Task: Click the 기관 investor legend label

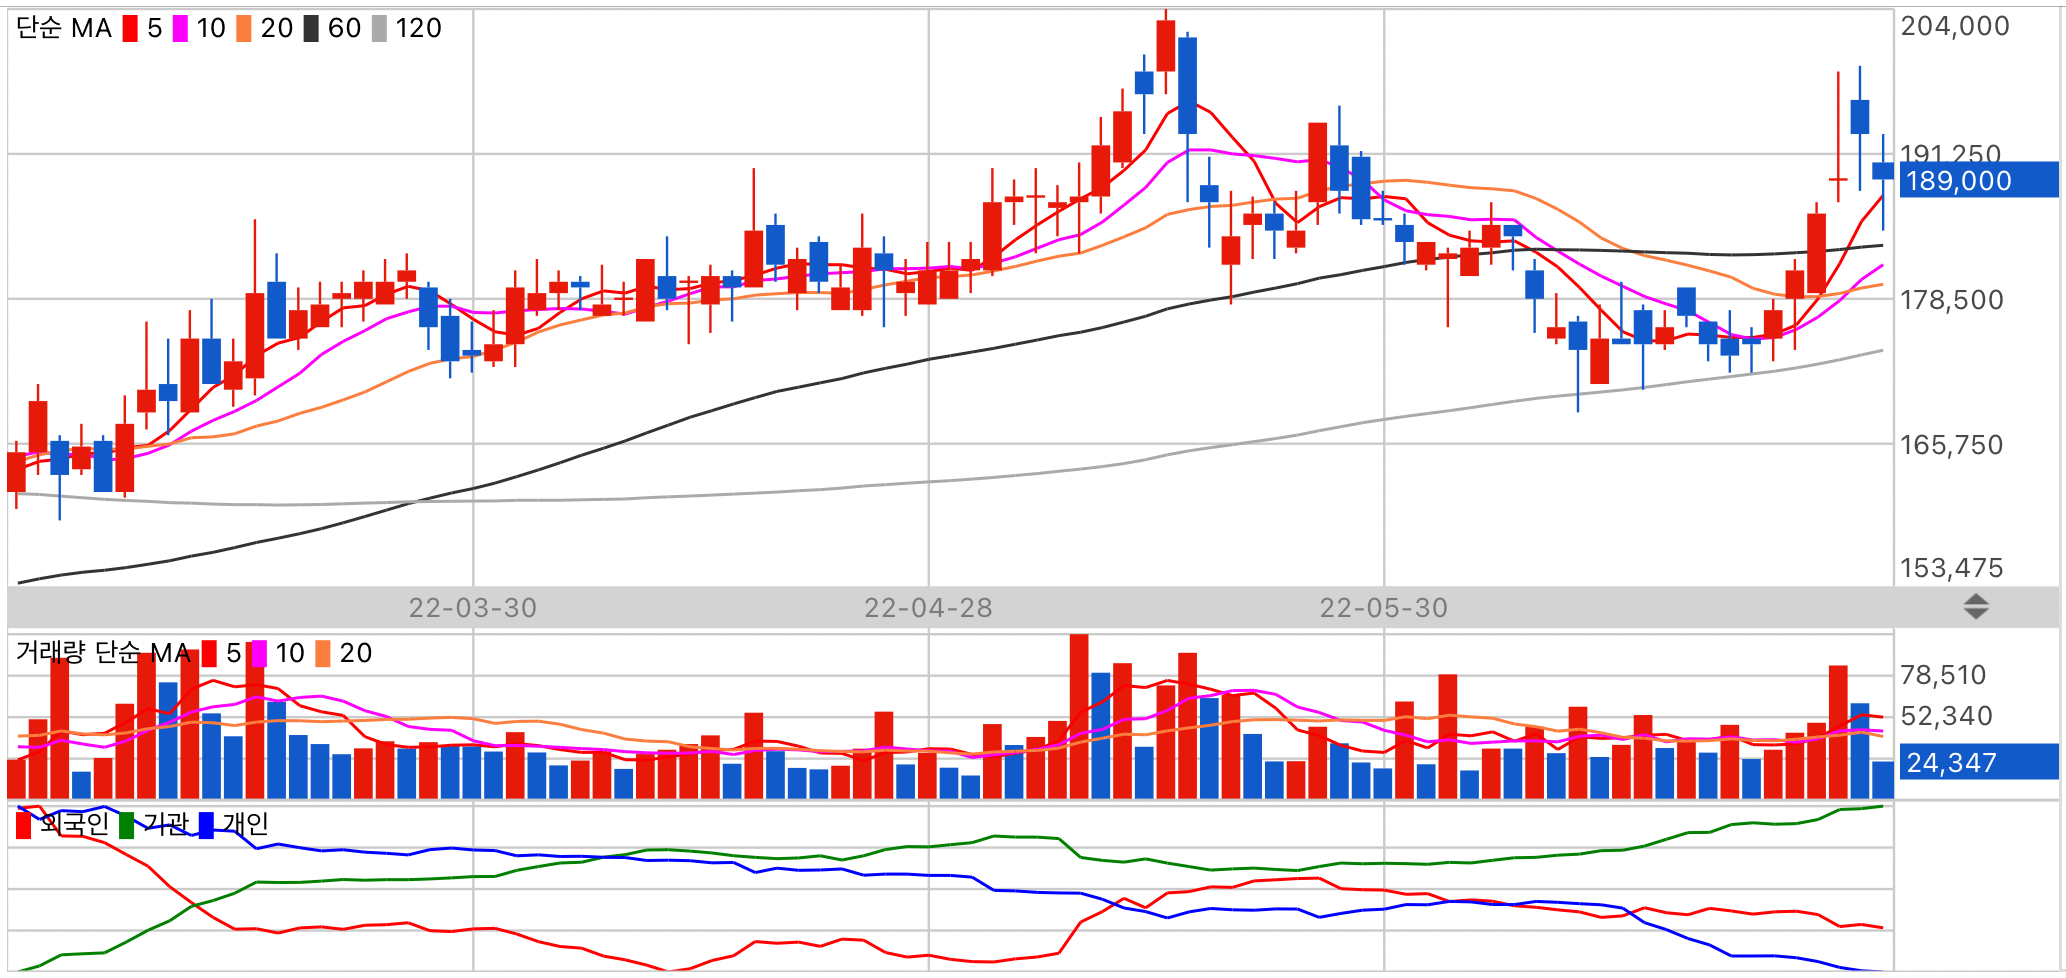Action: tap(165, 824)
